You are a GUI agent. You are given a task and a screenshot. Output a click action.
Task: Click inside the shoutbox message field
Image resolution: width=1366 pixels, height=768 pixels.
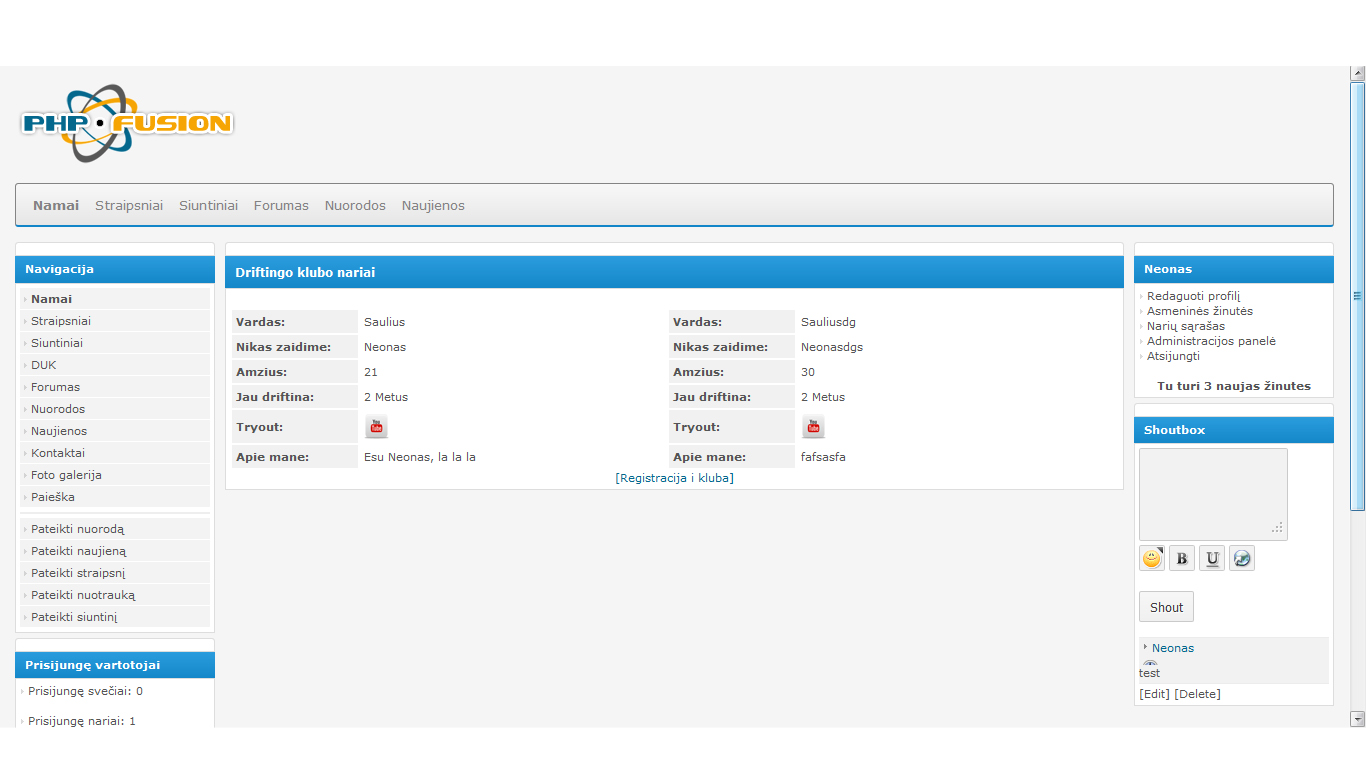[x=1213, y=494]
